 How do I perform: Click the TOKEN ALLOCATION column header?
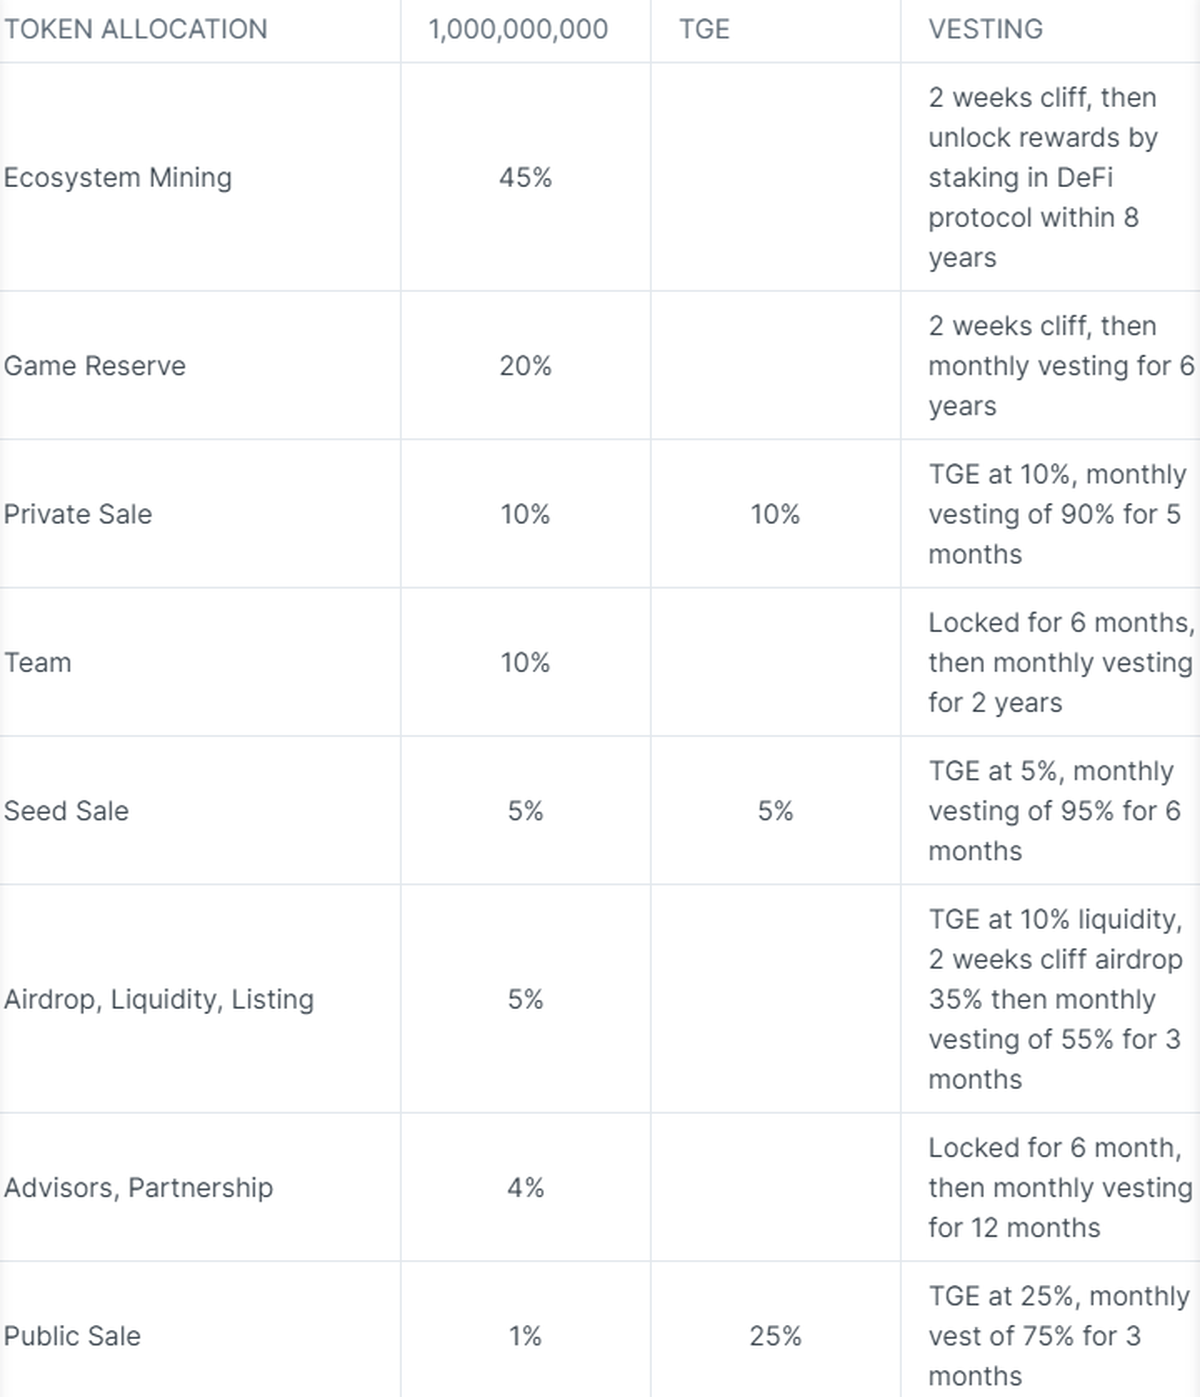click(x=136, y=29)
